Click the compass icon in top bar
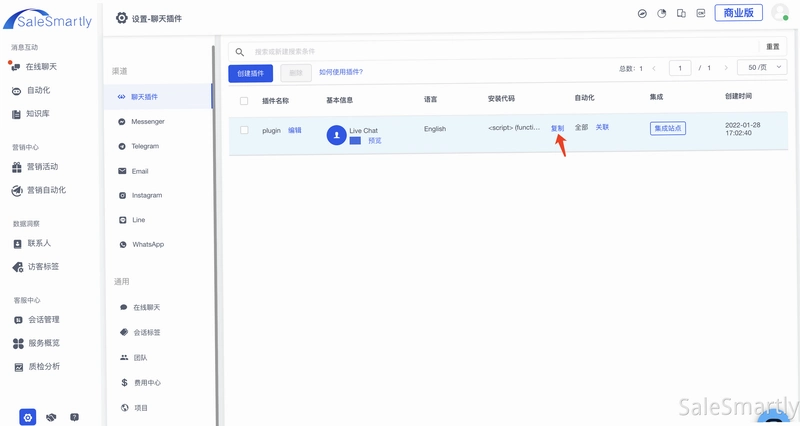The height and width of the screenshot is (426, 800). 642,14
